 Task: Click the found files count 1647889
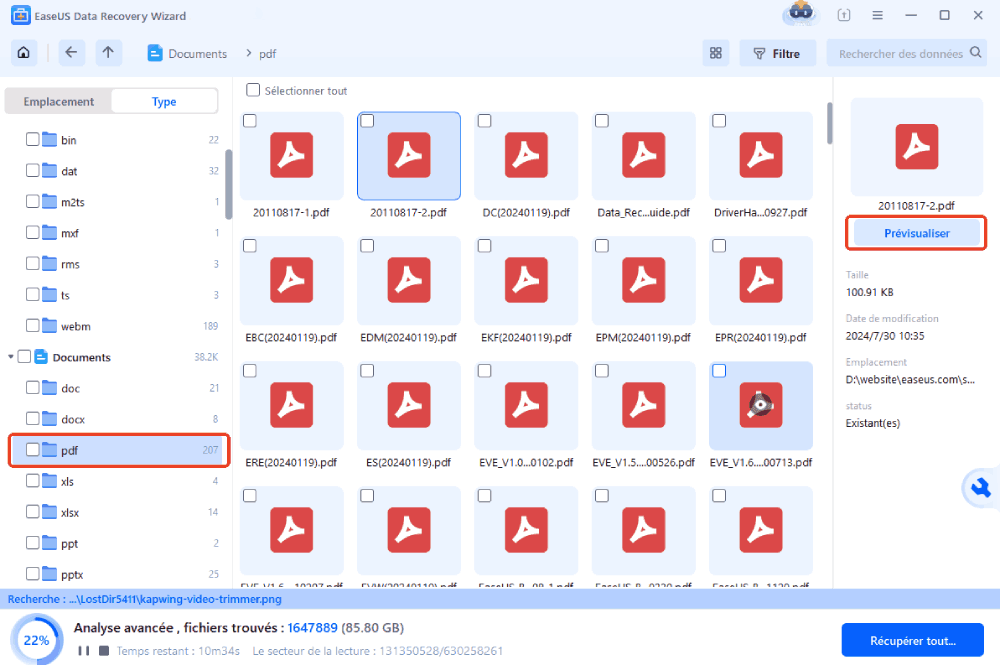click(312, 628)
